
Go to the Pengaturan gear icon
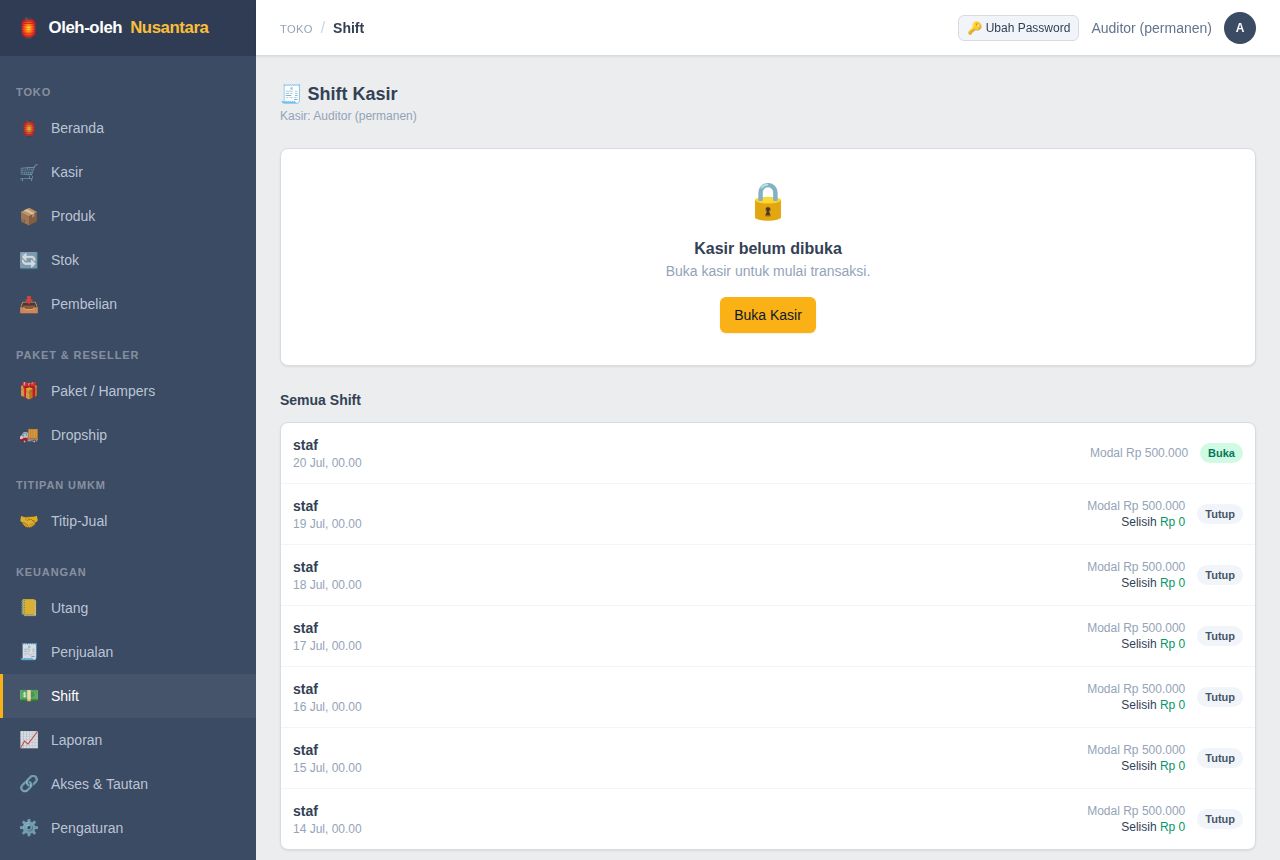[29, 828]
